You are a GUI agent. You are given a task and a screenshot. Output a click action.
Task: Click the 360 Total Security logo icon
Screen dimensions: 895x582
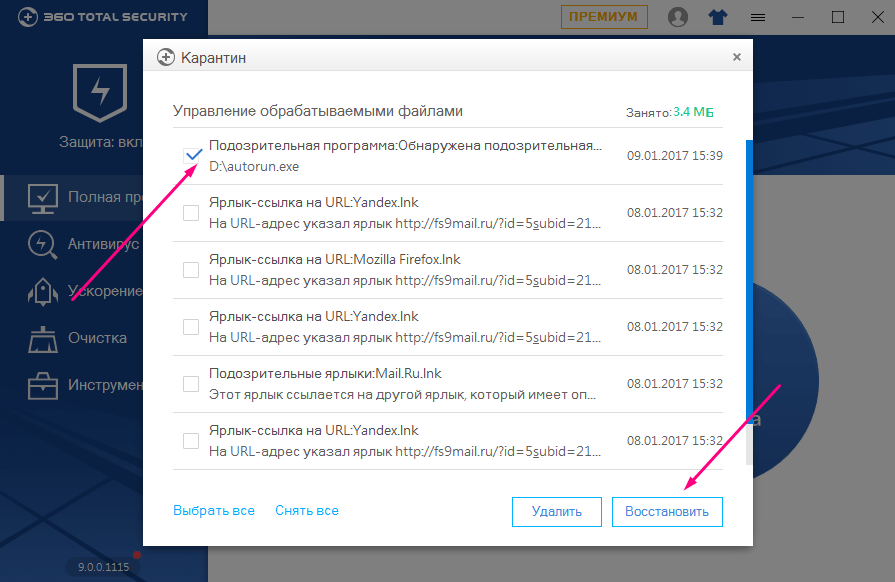[28, 17]
